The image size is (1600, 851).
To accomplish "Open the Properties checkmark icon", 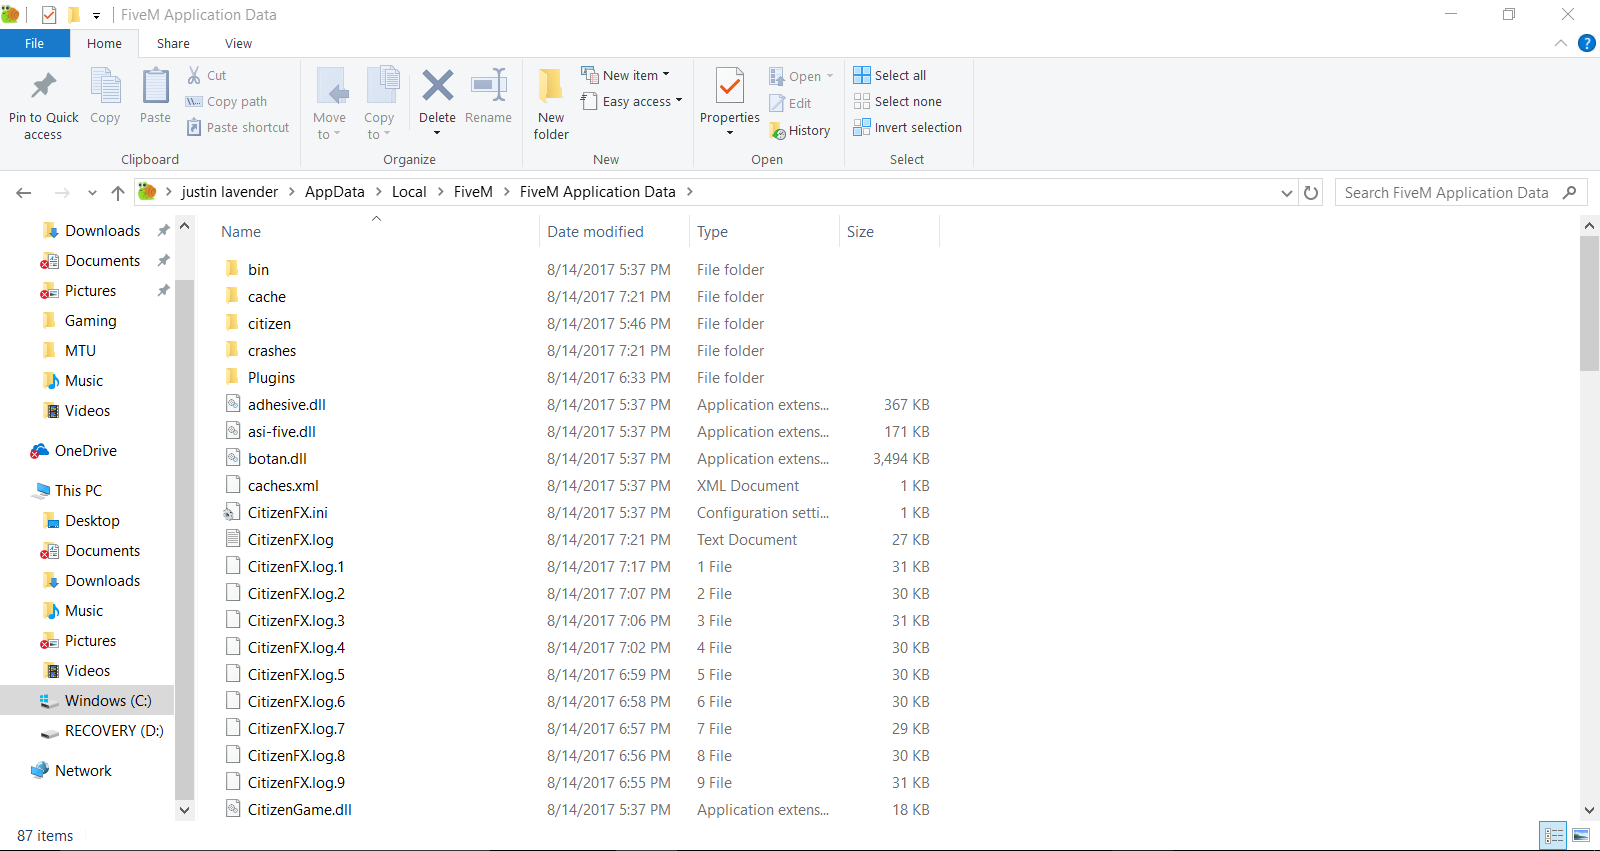I will (x=730, y=86).
